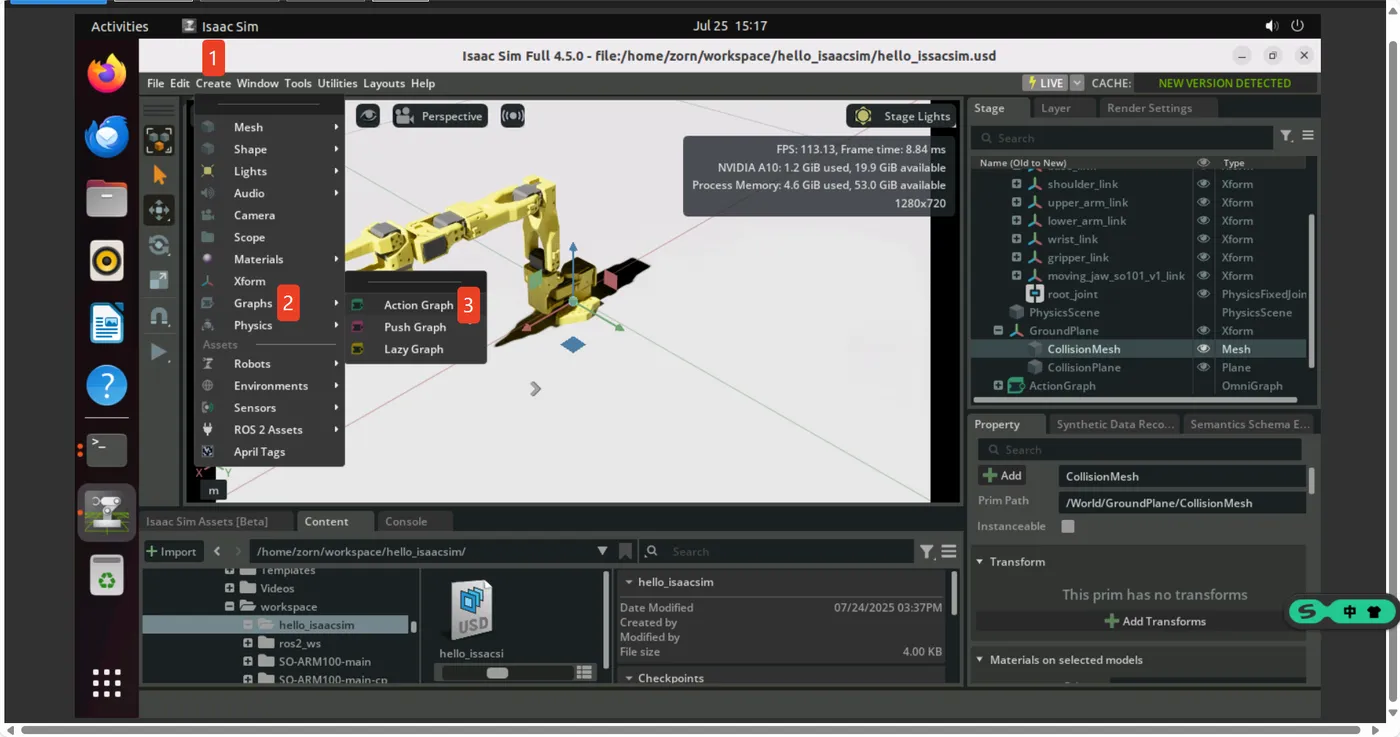The height and width of the screenshot is (737, 1400).
Task: Expand the ros2_ws folder
Action: click(x=248, y=643)
